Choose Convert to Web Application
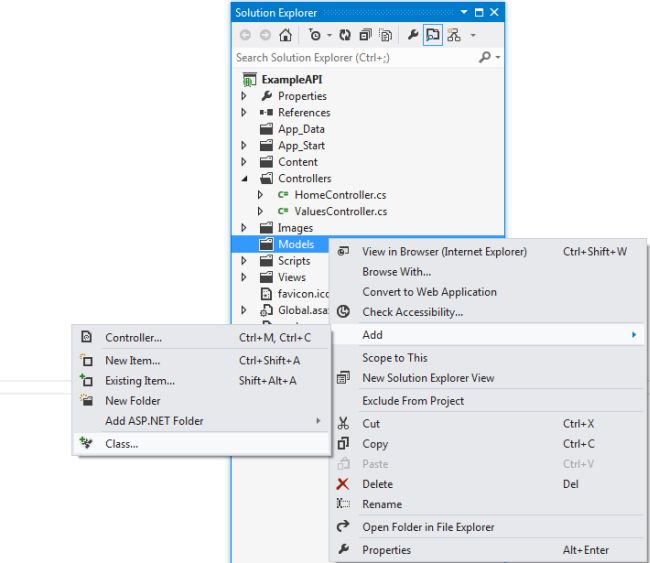This screenshot has height=563, width=650. pyautogui.click(x=429, y=292)
